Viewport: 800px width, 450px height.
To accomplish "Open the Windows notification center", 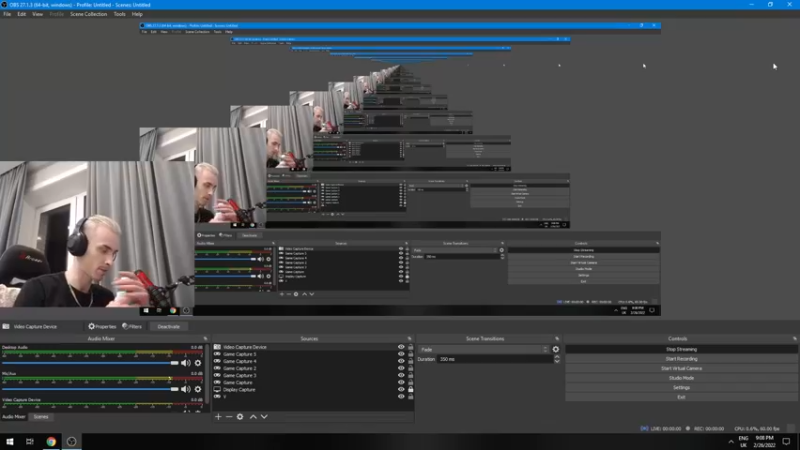I will point(786,442).
